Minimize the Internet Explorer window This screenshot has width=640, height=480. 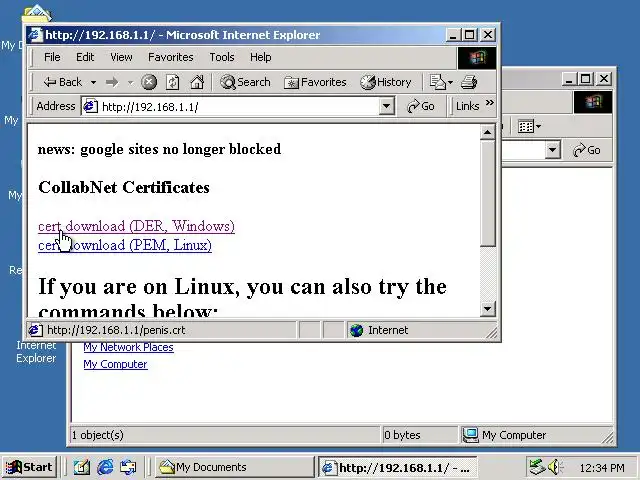coord(453,35)
